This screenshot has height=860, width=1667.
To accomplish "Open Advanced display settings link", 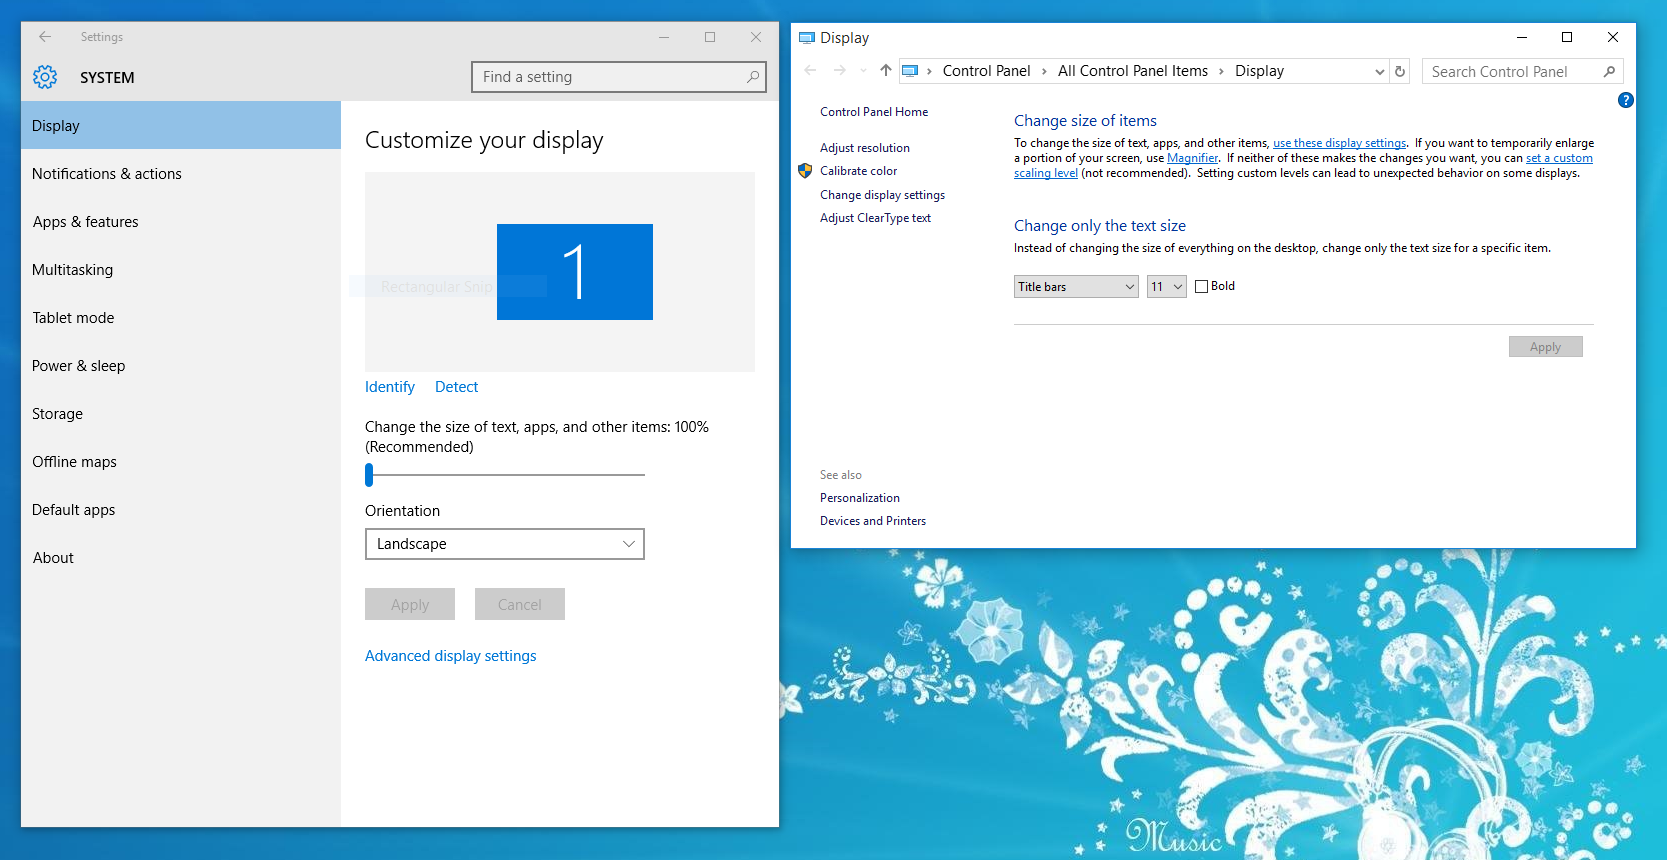I will 450,656.
